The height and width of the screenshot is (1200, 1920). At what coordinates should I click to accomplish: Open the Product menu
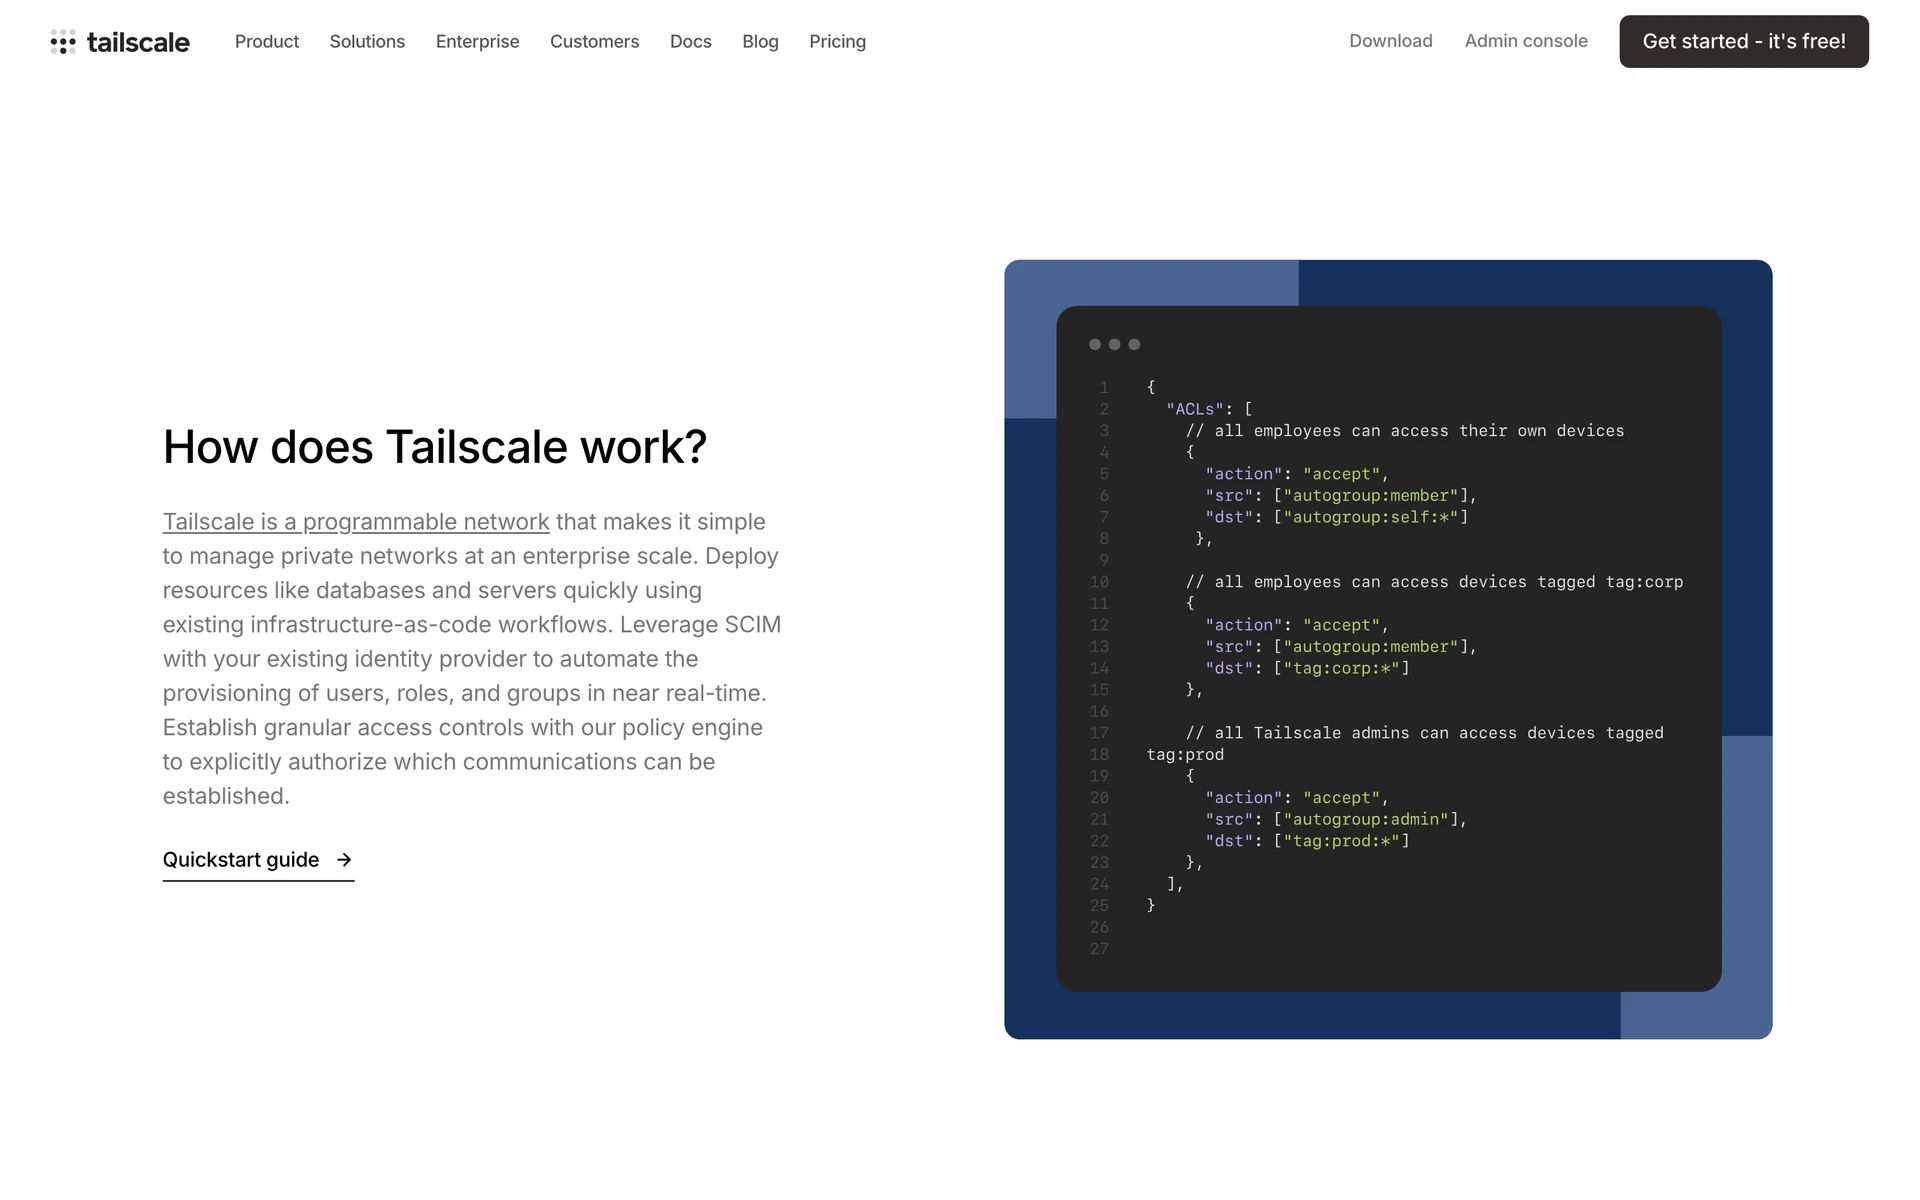click(x=267, y=41)
